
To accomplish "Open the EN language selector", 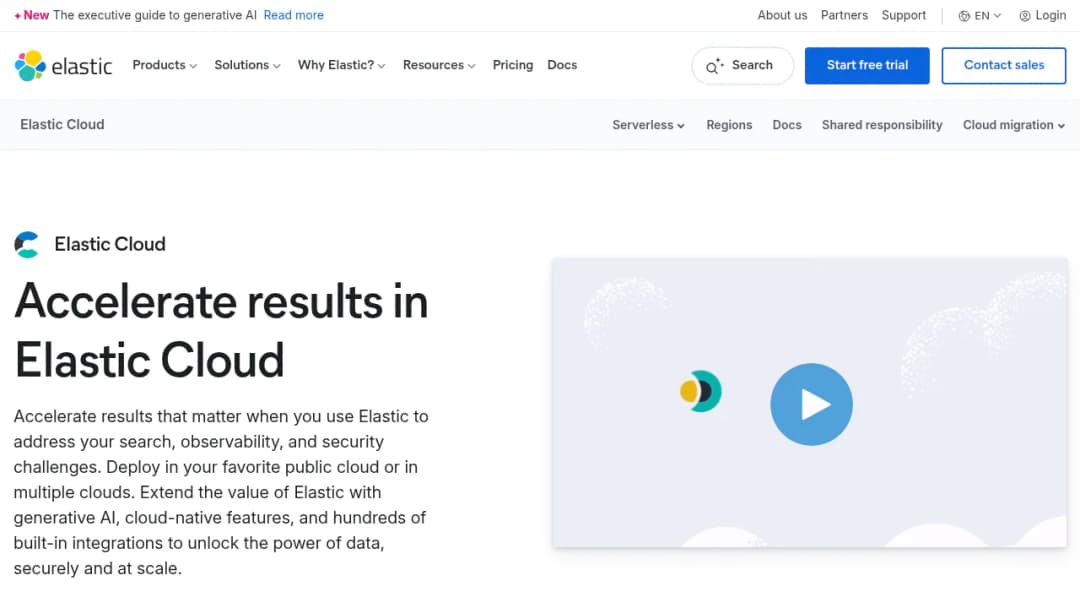I will (979, 16).
